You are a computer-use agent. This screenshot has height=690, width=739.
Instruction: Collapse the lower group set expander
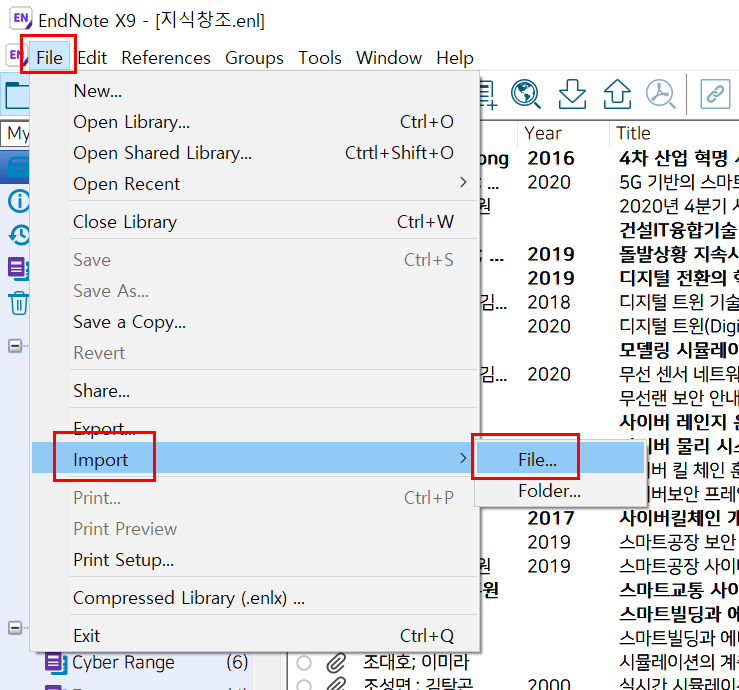pyautogui.click(x=15, y=628)
